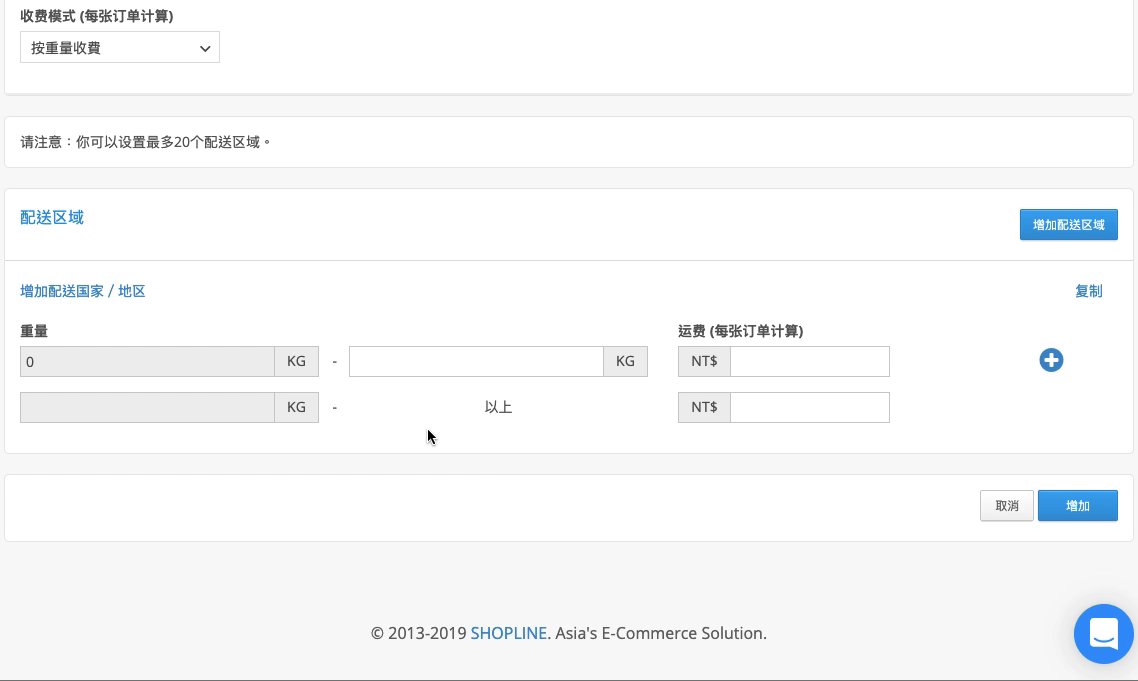1138x681 pixels.
Task: Click the upper weight limit KG input
Action: [x=476, y=362]
